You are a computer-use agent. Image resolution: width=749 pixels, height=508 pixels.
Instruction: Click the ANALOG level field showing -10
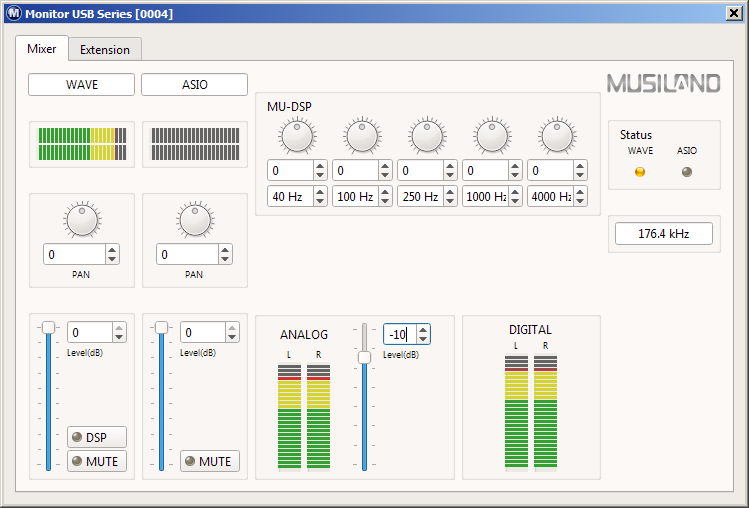coord(400,334)
